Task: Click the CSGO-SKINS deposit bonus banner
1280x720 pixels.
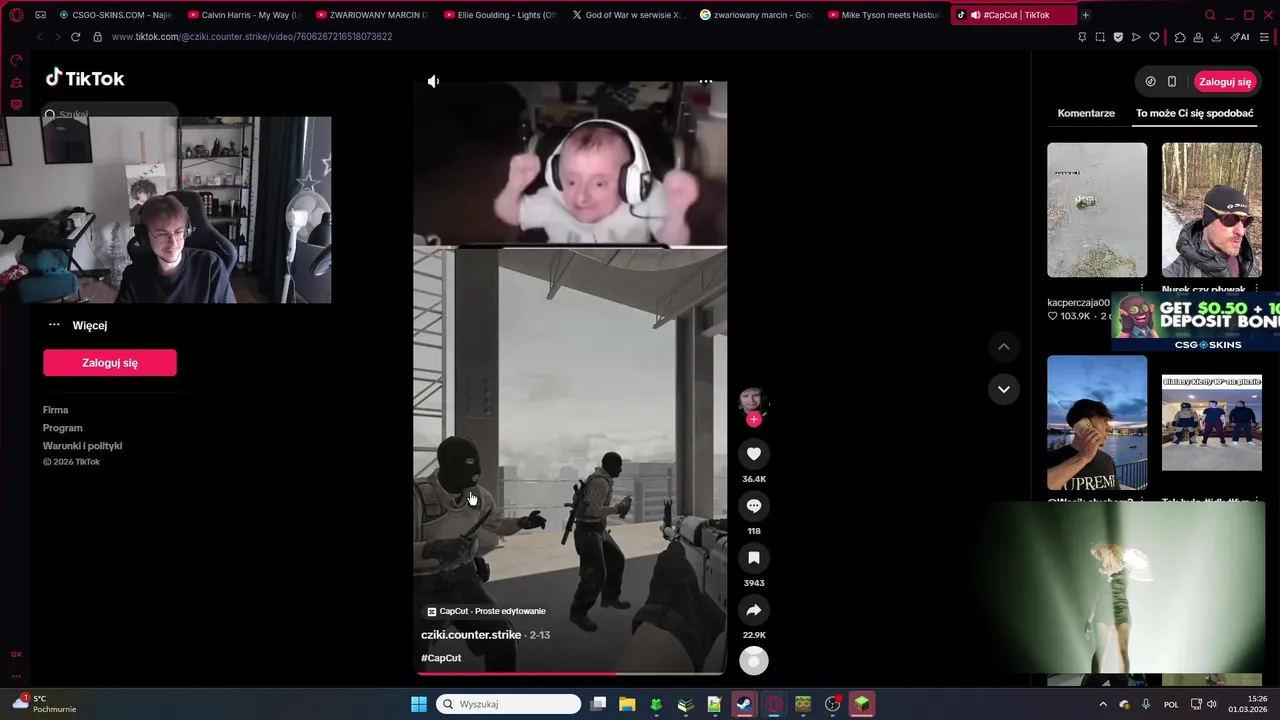Action: click(1196, 321)
